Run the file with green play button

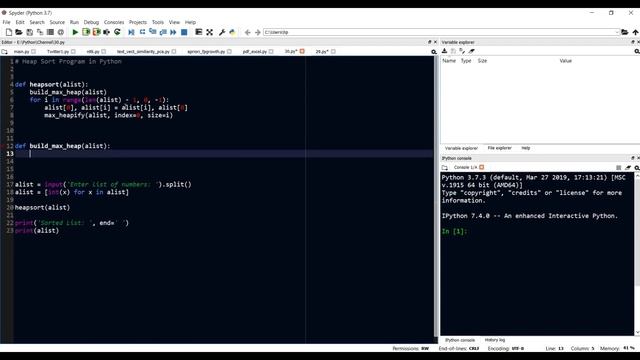pyautogui.click(x=75, y=32)
